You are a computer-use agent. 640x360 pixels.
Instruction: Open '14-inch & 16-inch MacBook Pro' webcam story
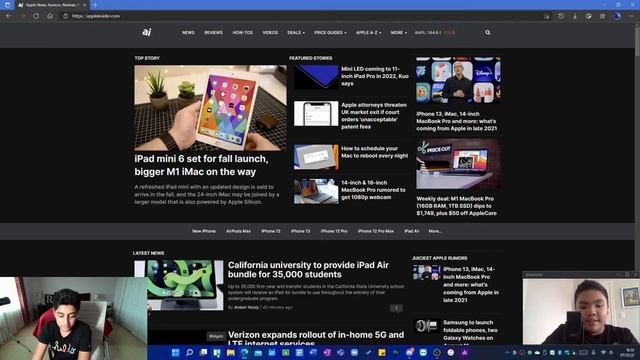[373, 190]
